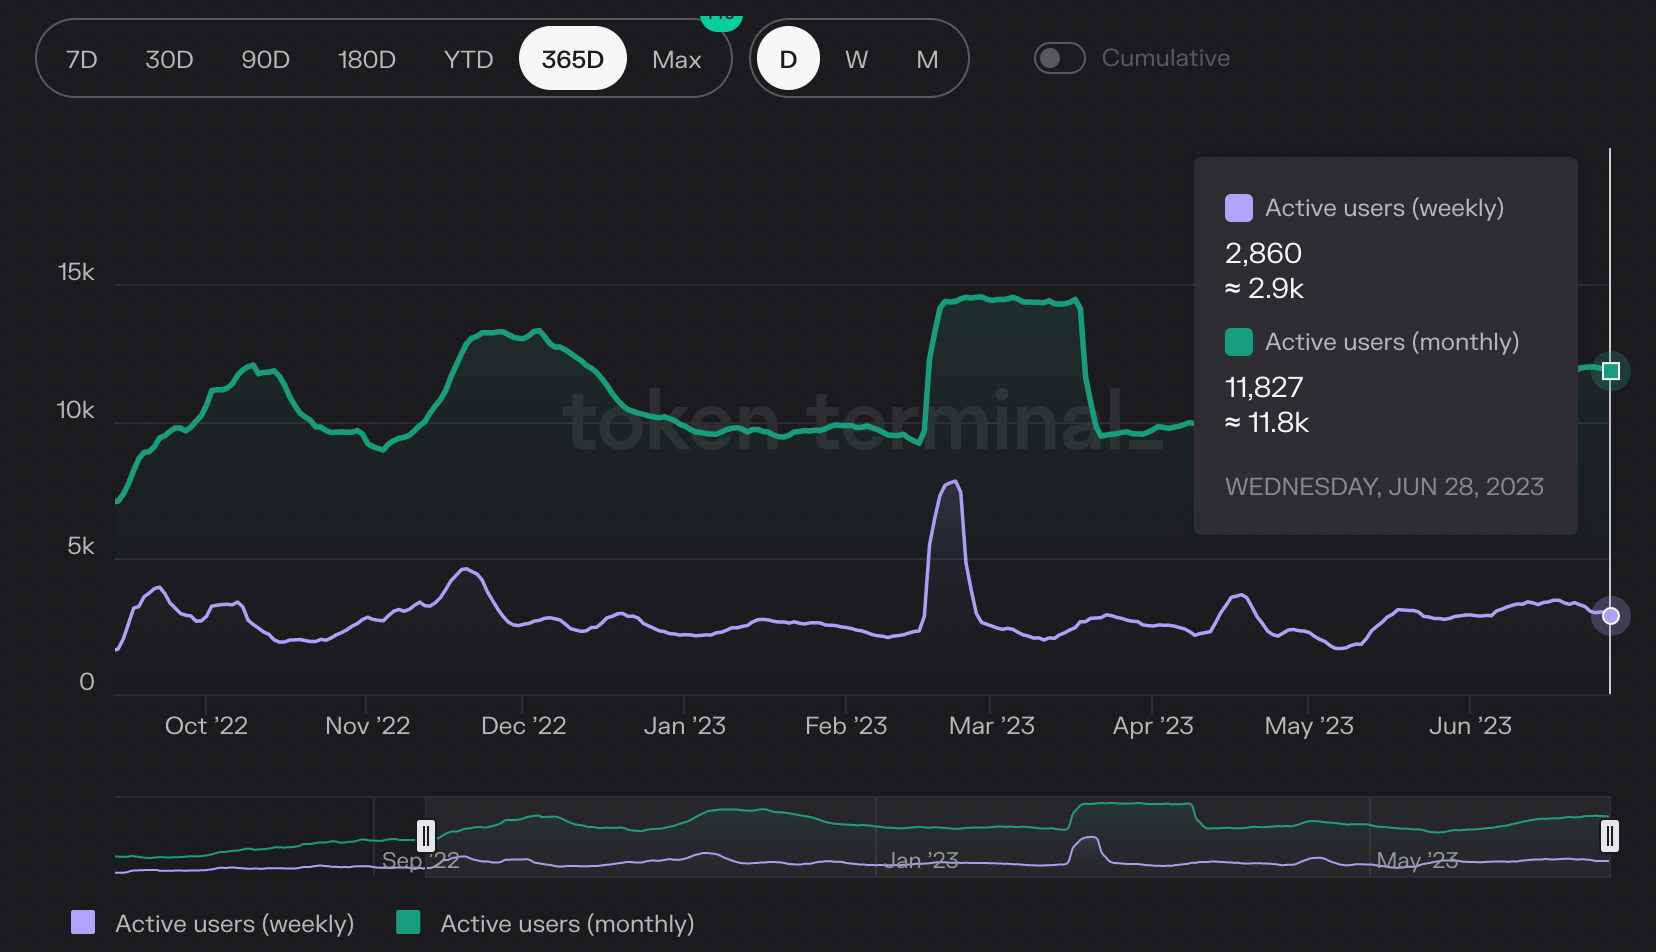Switch to the 30D time range
The width and height of the screenshot is (1656, 952).
(169, 60)
